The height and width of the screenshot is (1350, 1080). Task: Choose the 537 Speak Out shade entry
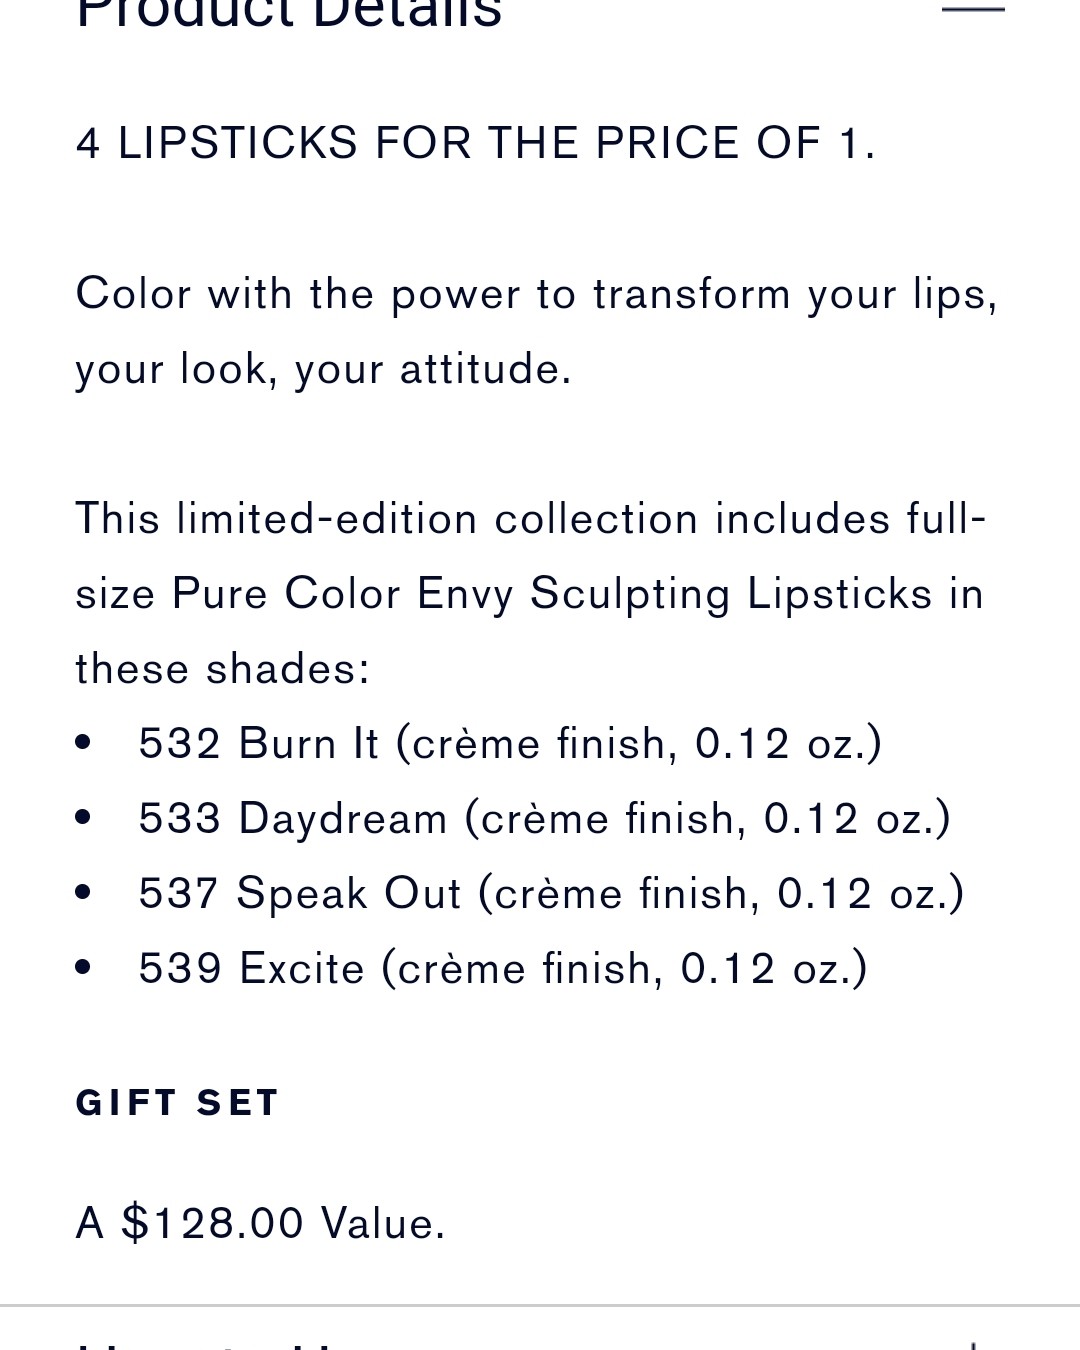click(x=551, y=894)
